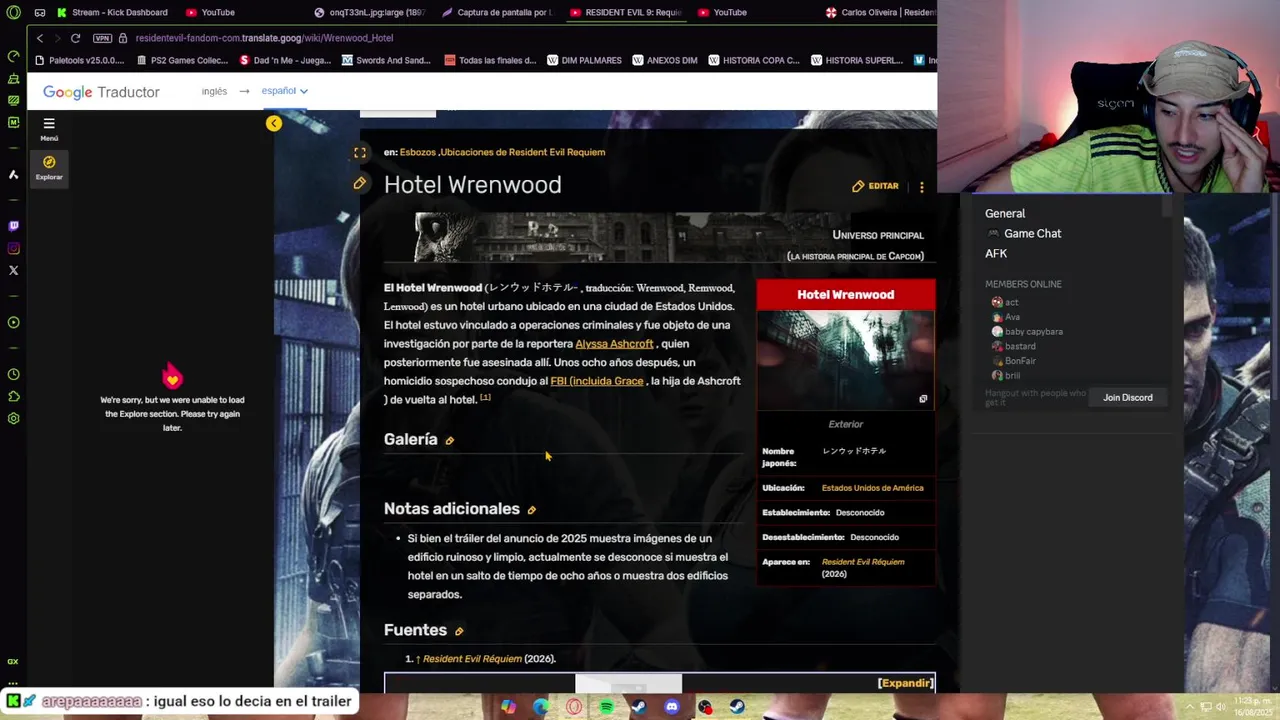Click the pencil edit icon beside title
This screenshot has width=1280, height=720.
click(x=360, y=184)
